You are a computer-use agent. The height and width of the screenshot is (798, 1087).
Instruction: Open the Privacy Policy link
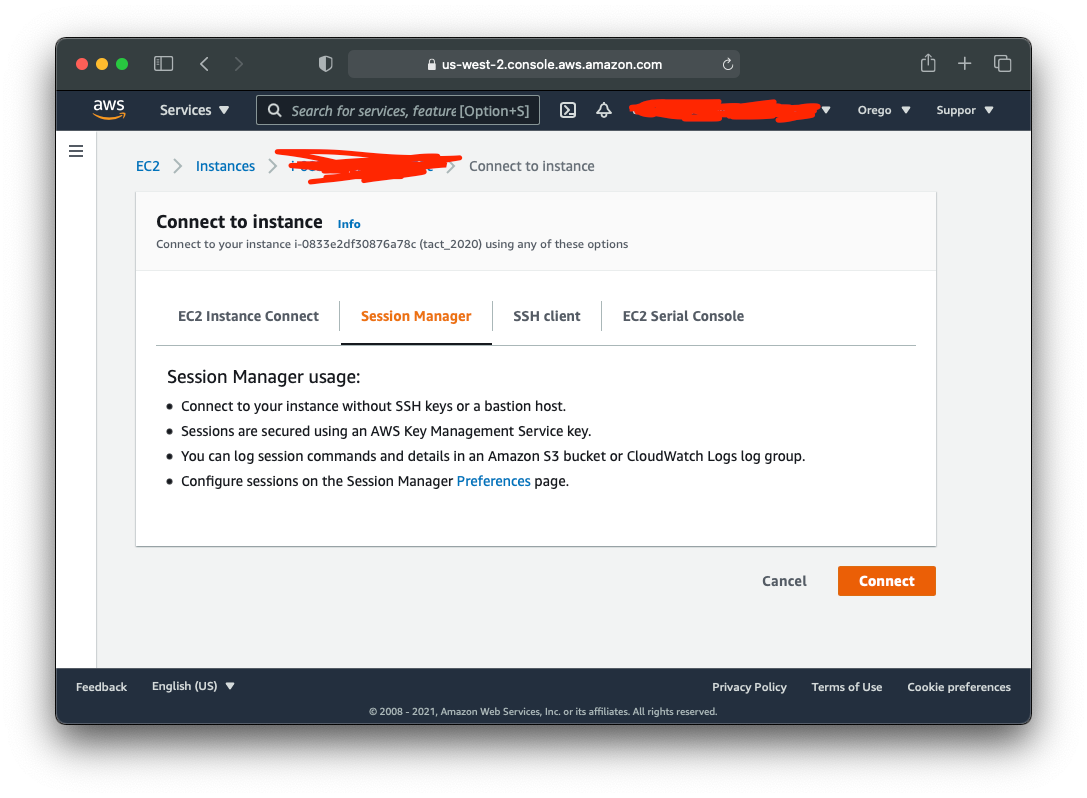tap(749, 687)
